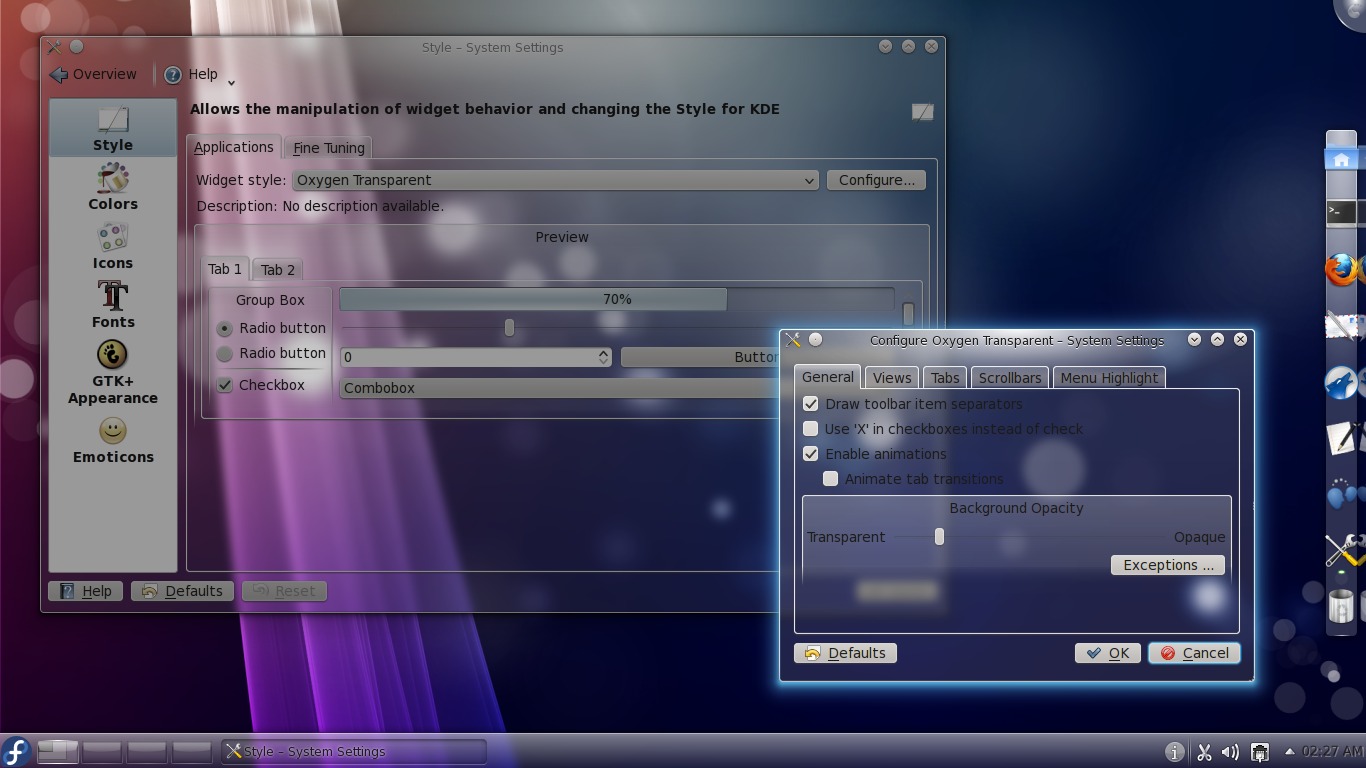The width and height of the screenshot is (1366, 768).
Task: Show hidden system tray icons arrow
Action: click(1289, 752)
